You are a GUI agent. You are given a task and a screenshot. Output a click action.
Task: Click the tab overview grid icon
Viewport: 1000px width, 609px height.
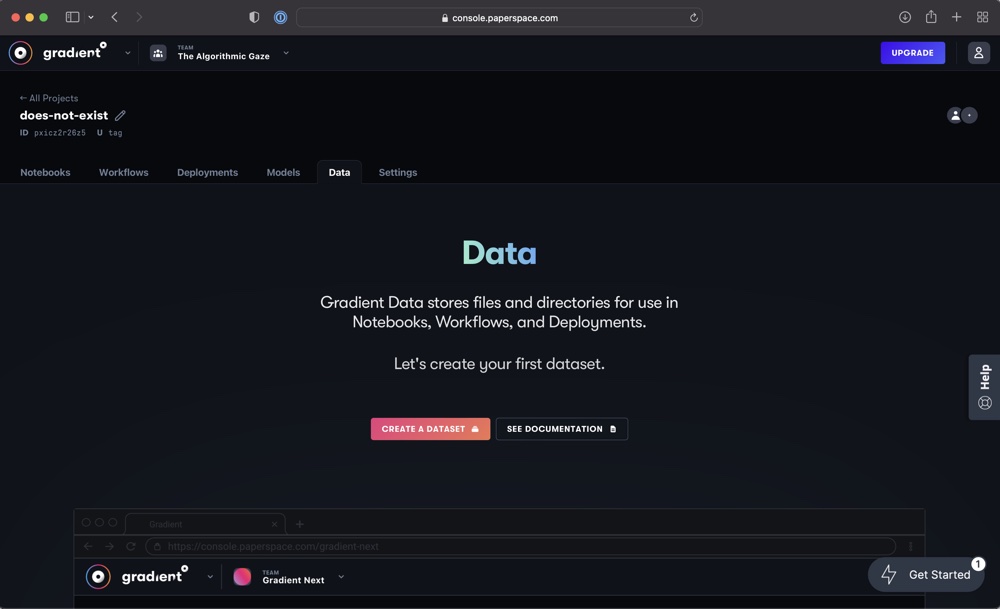982,17
